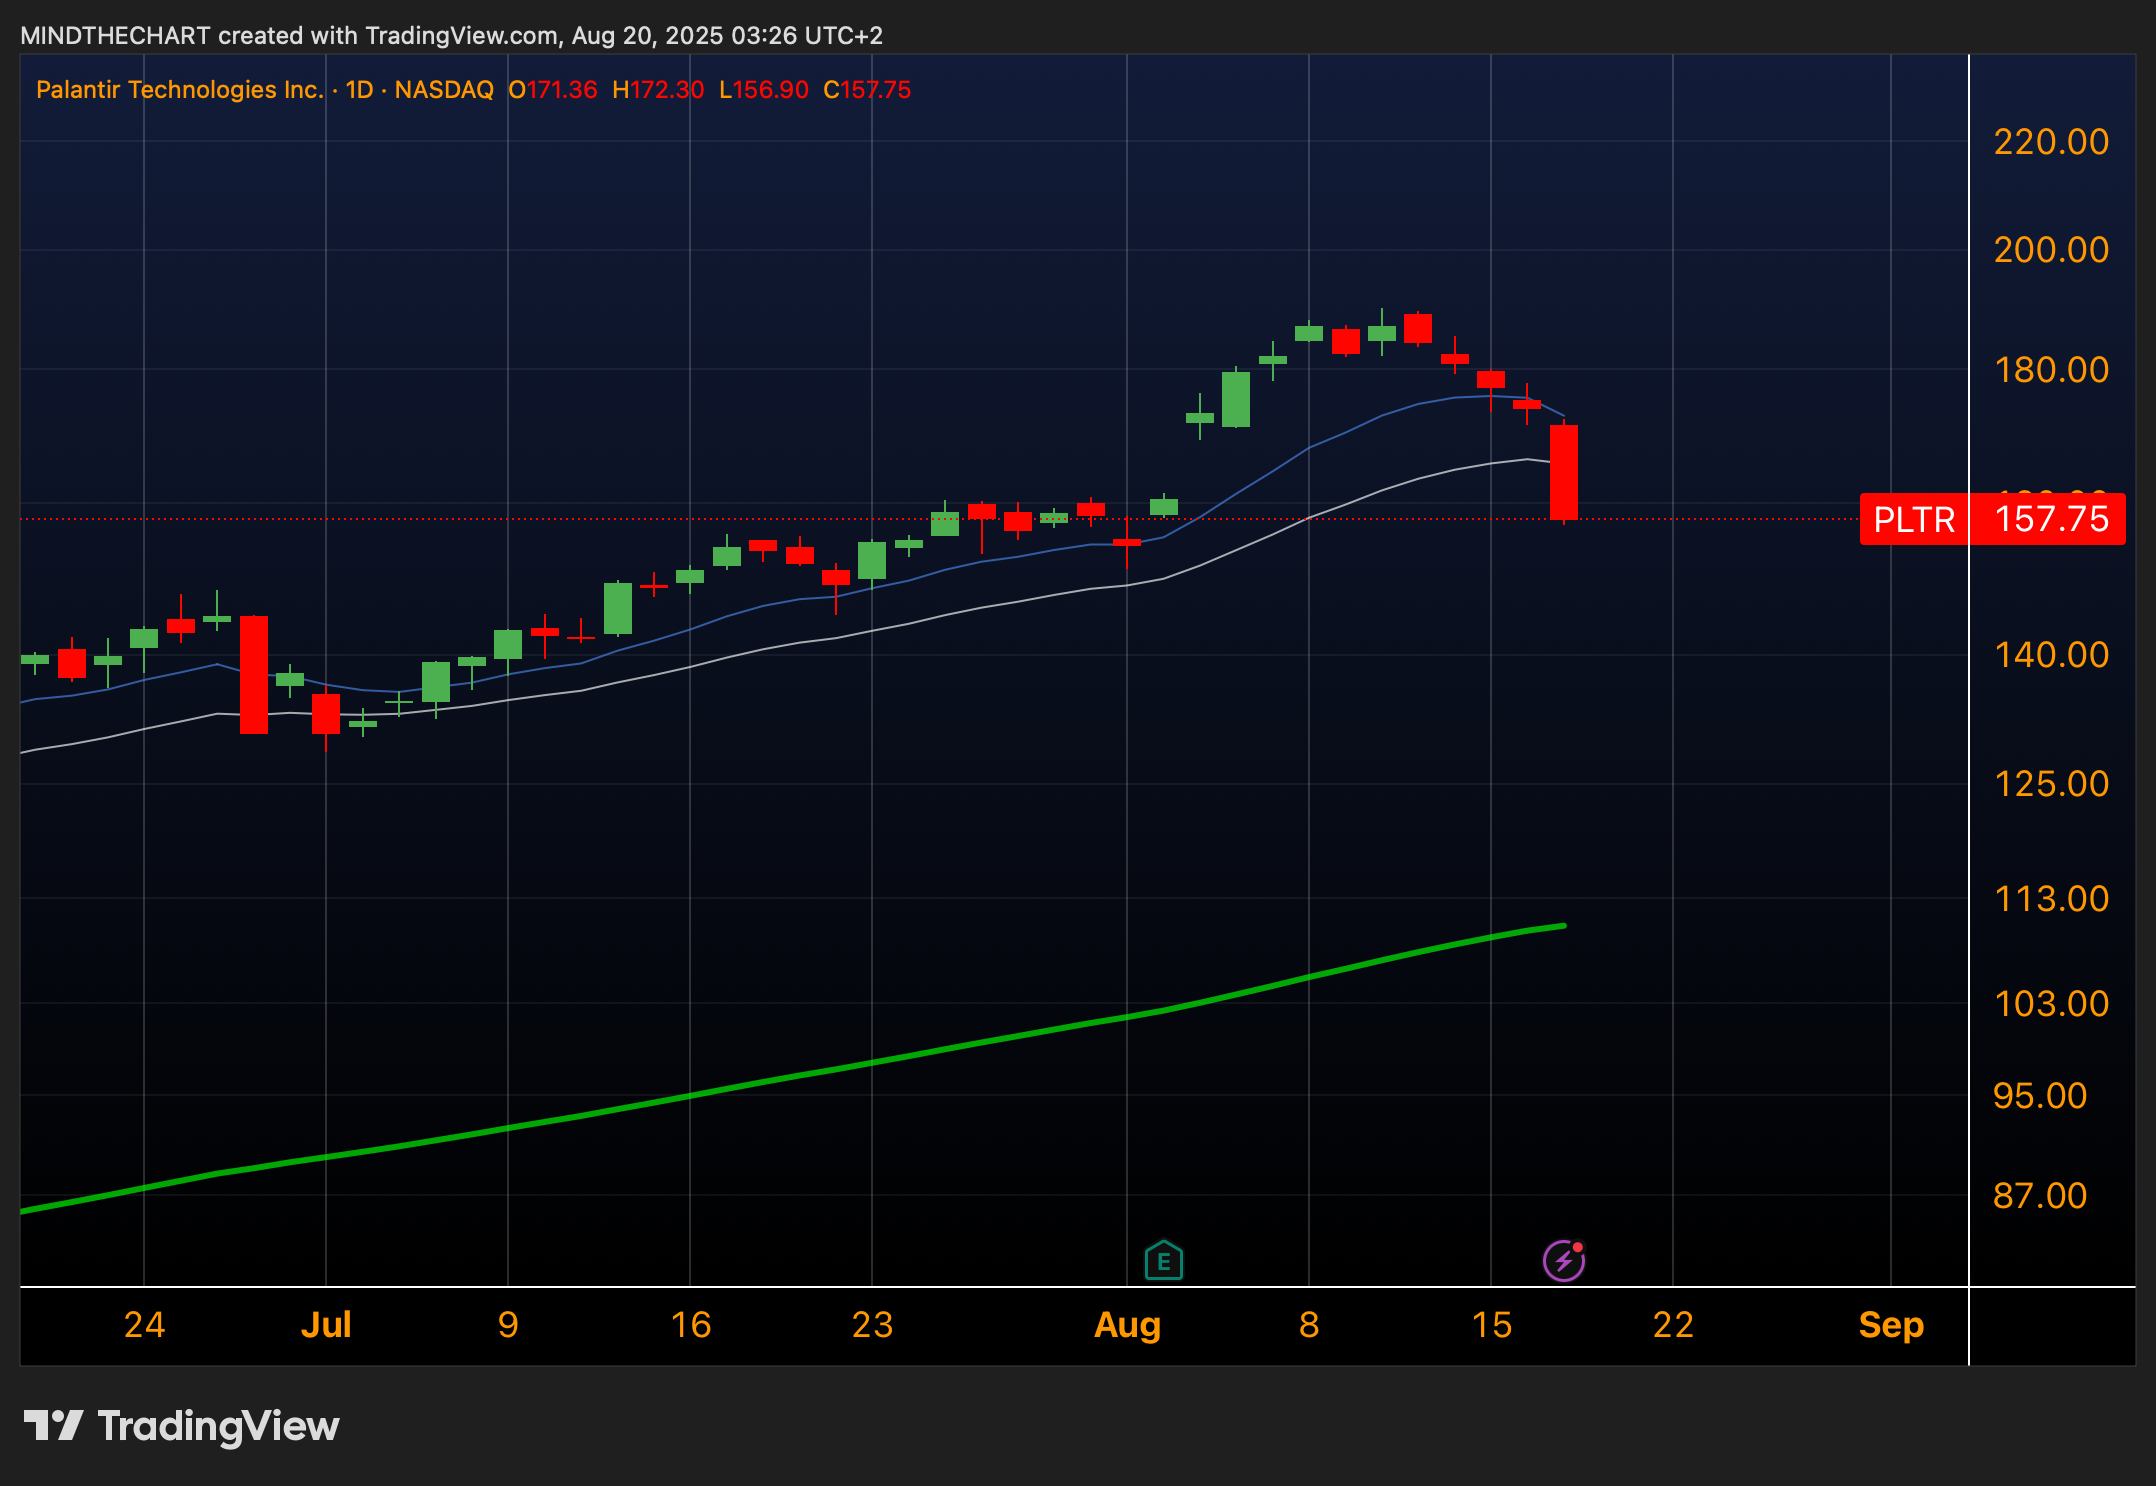Click the tall red candle before Jul
Viewport: 2156px width, 1486px height.
(x=254, y=675)
